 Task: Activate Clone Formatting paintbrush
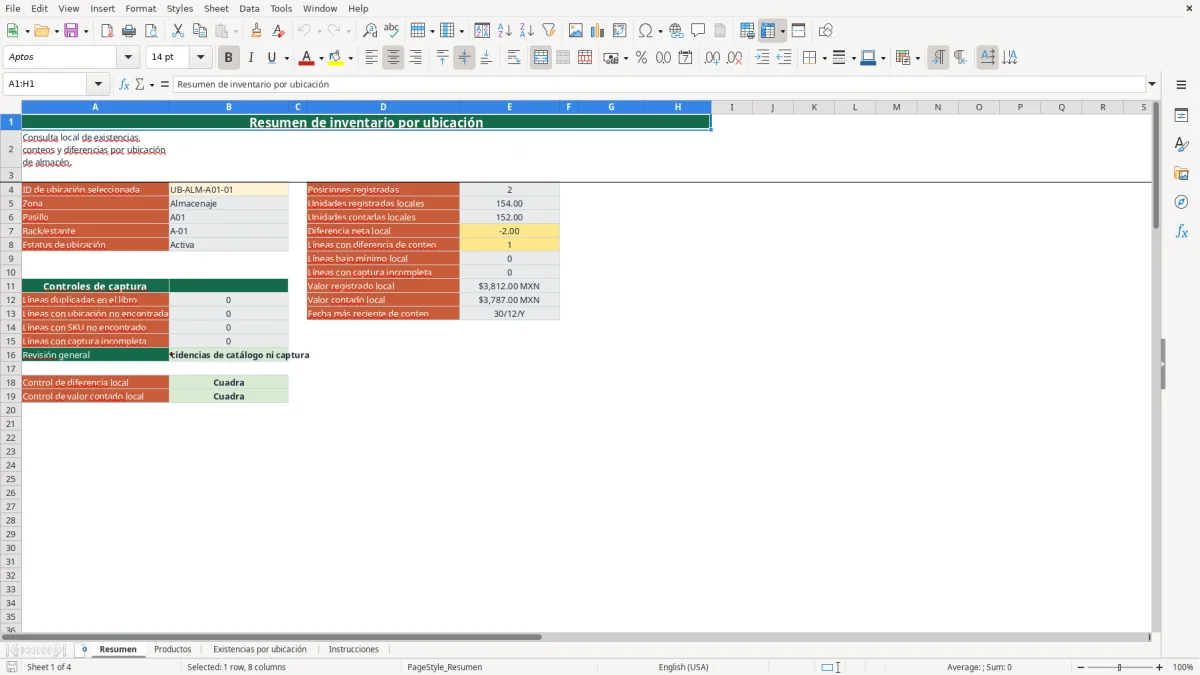click(x=257, y=30)
